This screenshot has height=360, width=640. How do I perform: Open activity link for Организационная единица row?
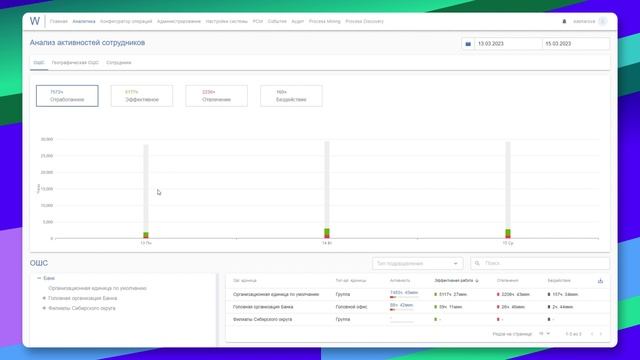tap(404, 293)
